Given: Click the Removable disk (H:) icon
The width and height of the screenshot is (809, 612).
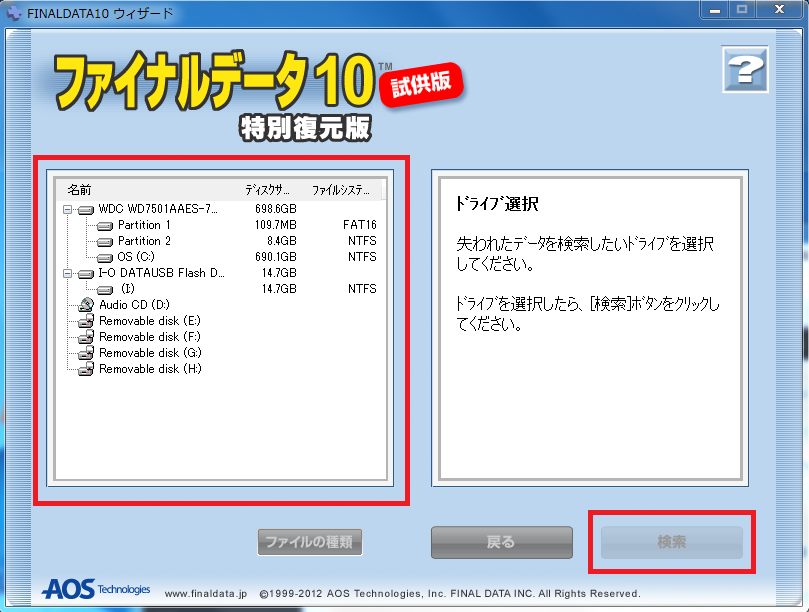Looking at the screenshot, I should 86,369.
